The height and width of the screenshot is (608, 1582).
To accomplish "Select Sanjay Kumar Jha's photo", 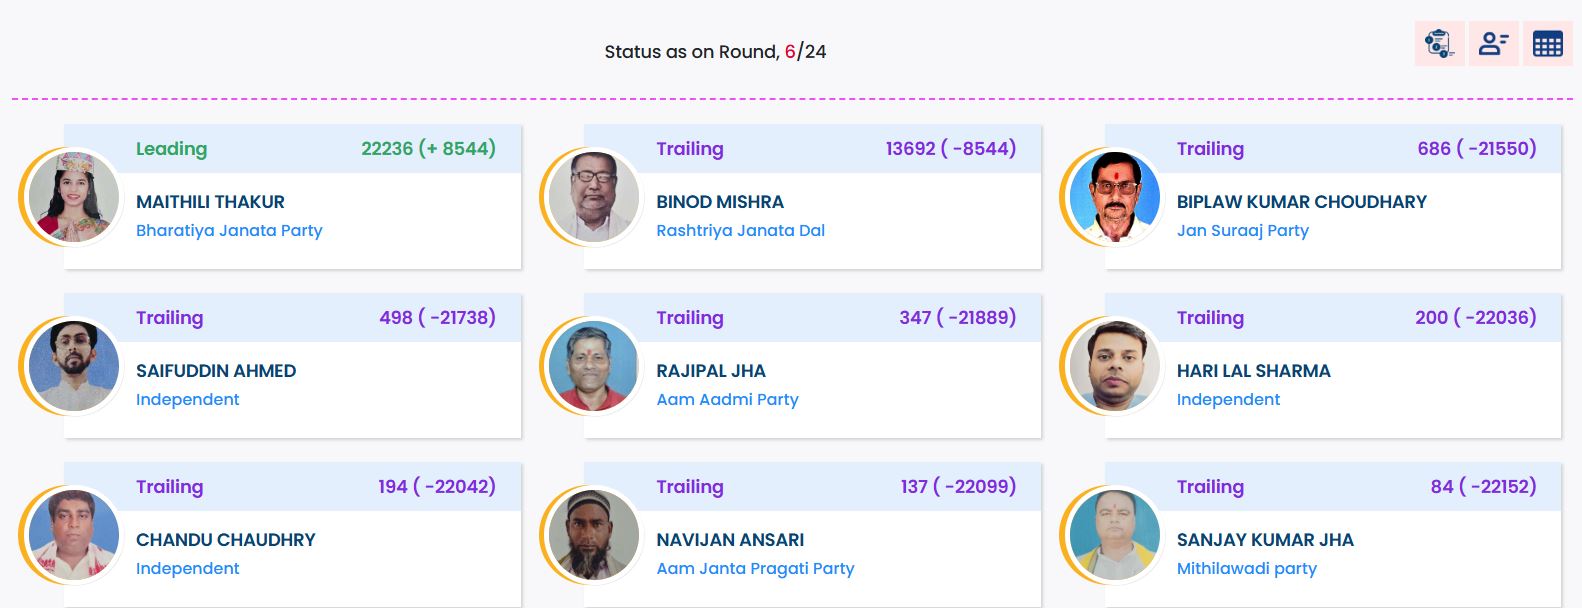I will tap(1114, 535).
